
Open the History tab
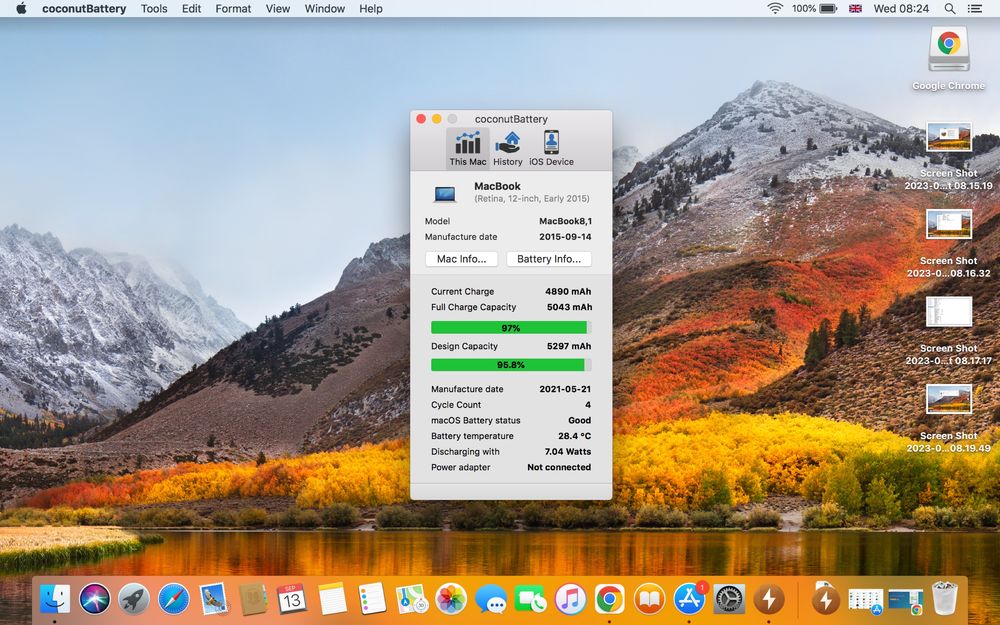click(508, 148)
